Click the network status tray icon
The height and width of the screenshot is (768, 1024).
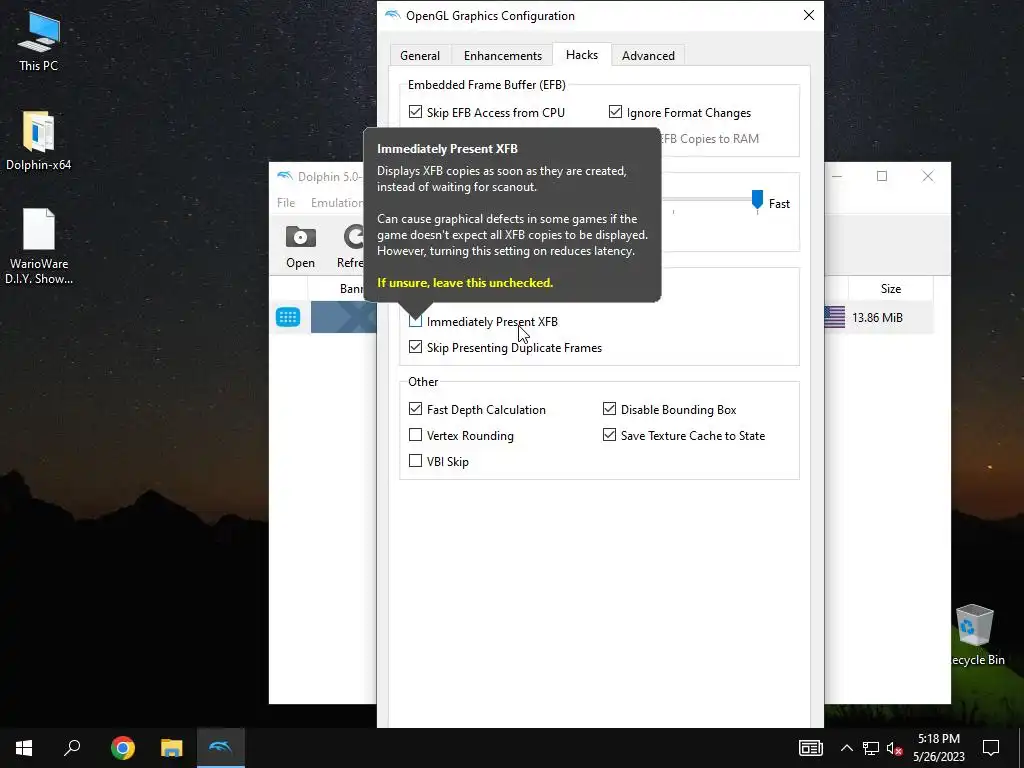pyautogui.click(x=871, y=748)
